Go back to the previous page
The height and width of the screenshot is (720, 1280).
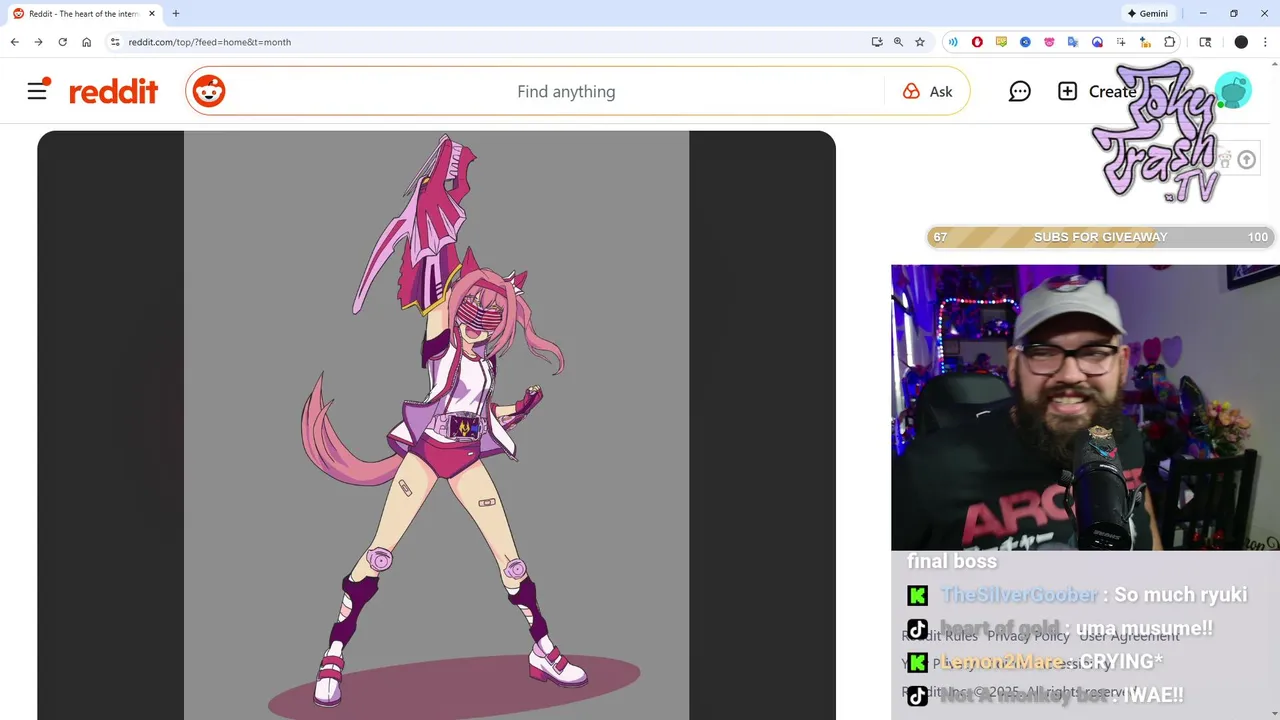click(x=14, y=42)
